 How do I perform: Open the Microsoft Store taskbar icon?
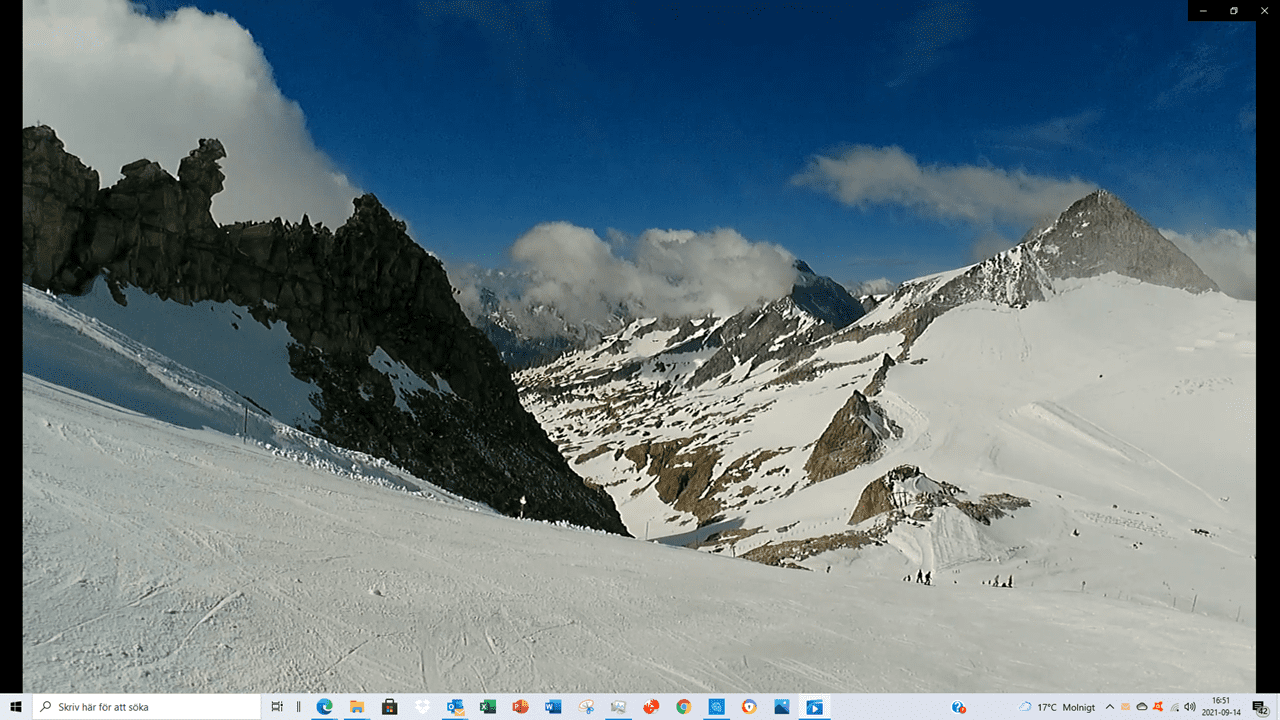pyautogui.click(x=389, y=707)
